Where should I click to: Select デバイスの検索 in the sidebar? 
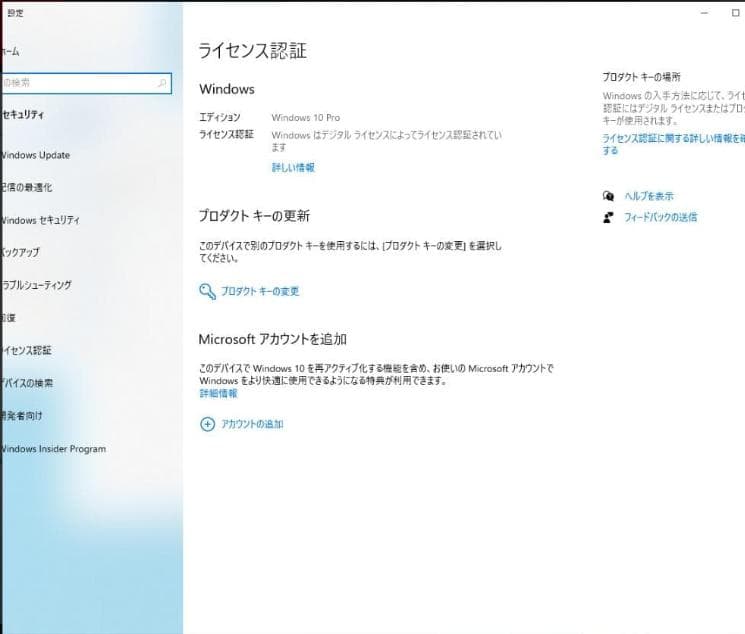point(27,383)
